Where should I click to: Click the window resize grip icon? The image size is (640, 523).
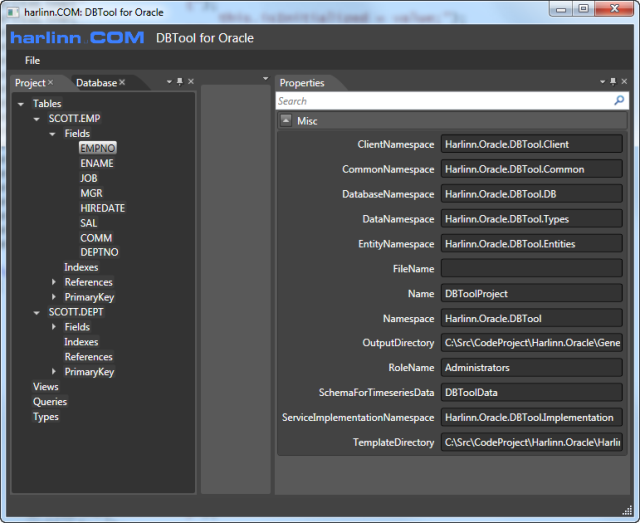[x=627, y=510]
